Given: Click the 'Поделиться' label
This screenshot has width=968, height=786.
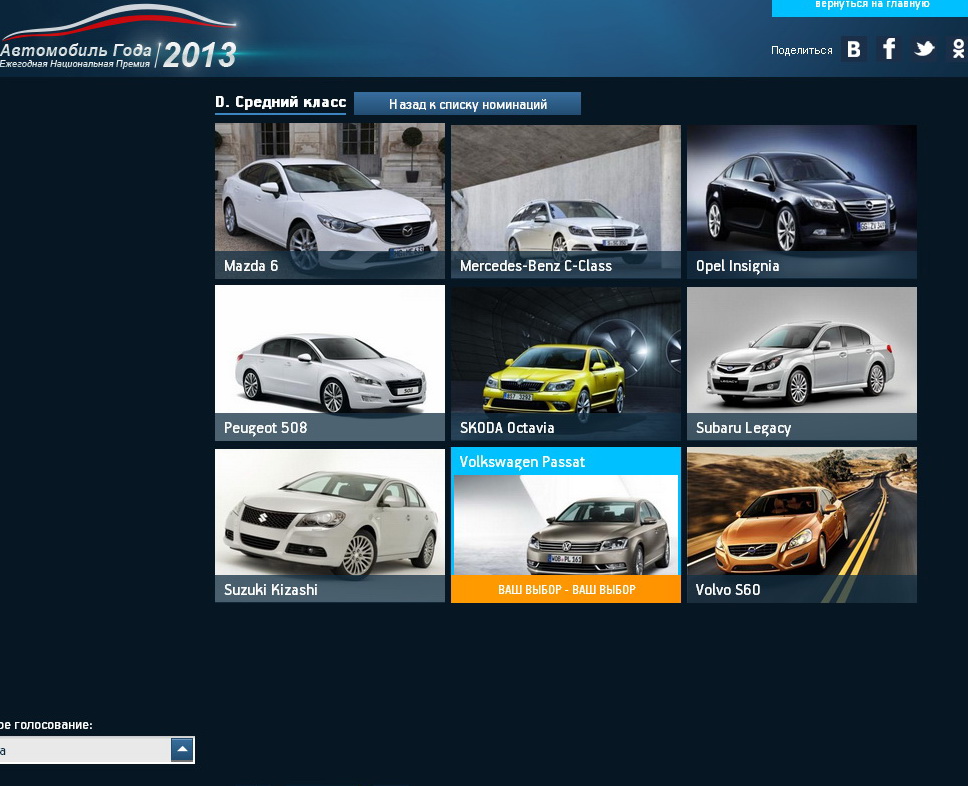Looking at the screenshot, I should 801,50.
